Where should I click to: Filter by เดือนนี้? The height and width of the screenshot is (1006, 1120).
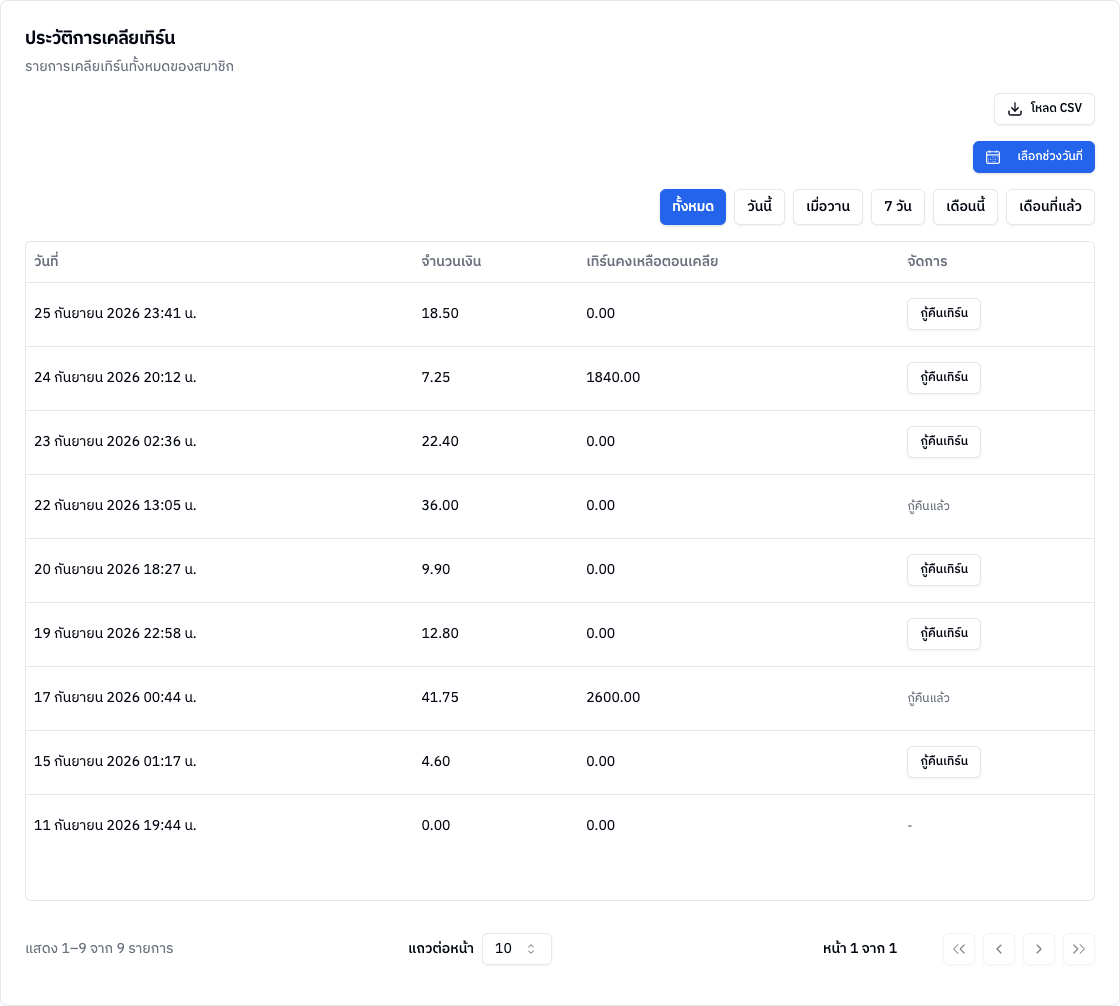(x=966, y=207)
